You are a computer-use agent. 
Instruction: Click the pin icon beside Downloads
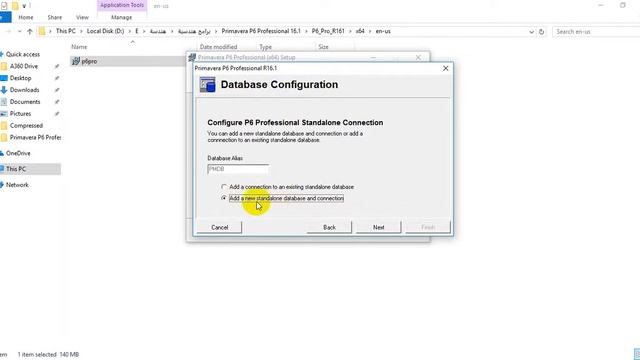coord(57,90)
